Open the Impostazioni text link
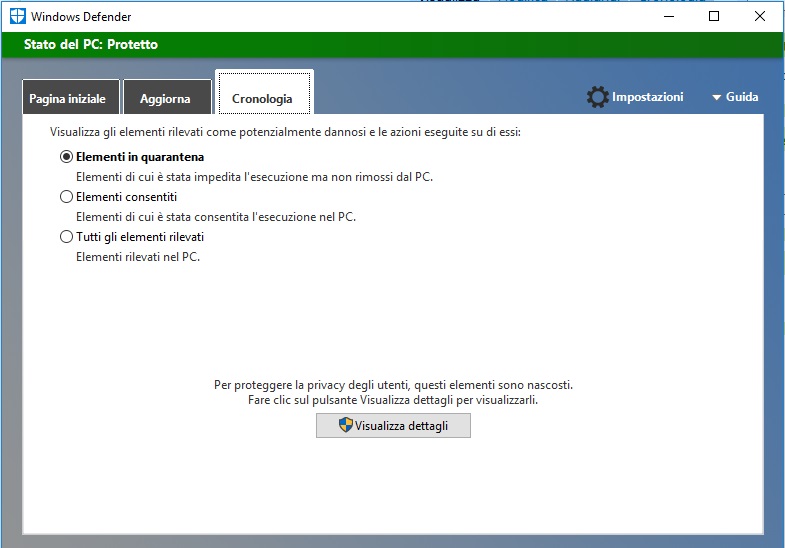785x548 pixels. [647, 97]
